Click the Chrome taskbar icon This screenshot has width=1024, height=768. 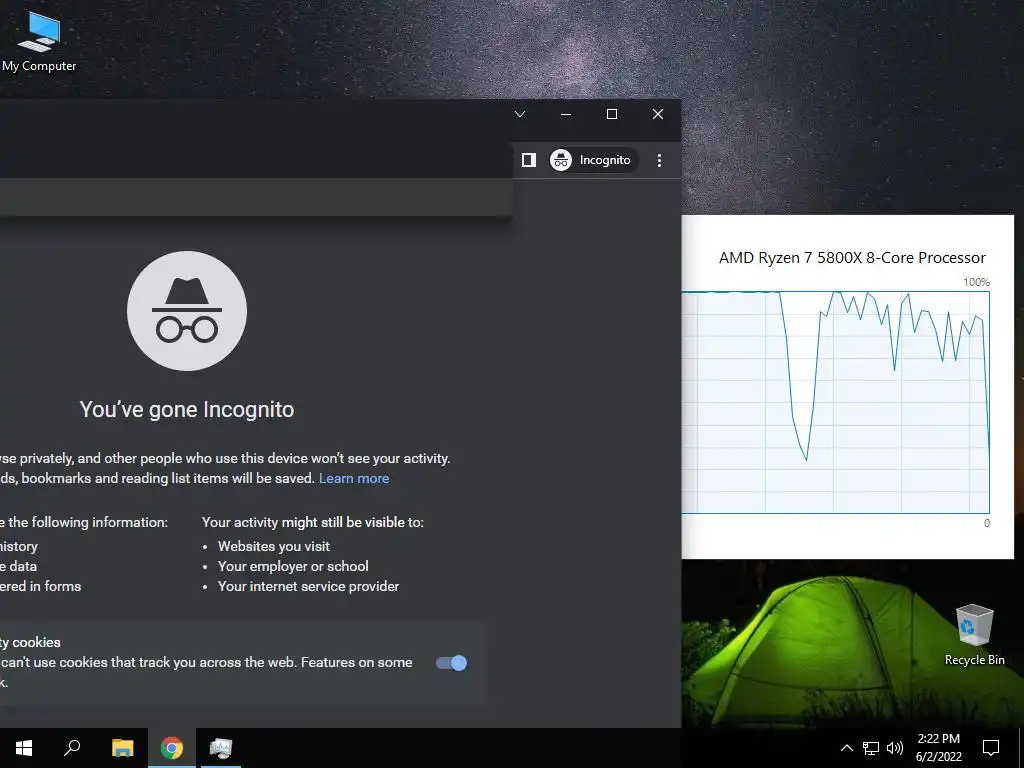pos(172,748)
